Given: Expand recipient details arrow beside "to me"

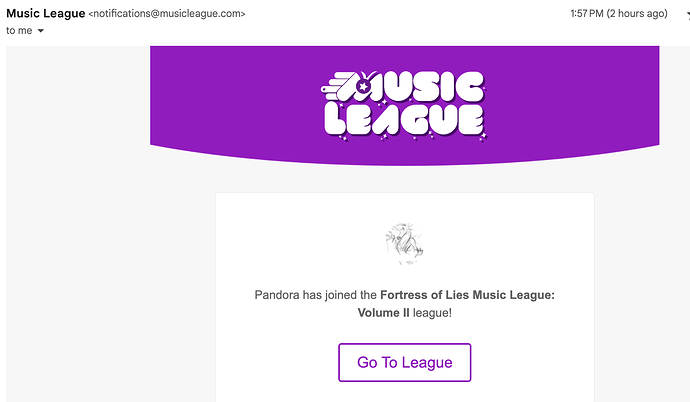Looking at the screenshot, I should [x=40, y=31].
